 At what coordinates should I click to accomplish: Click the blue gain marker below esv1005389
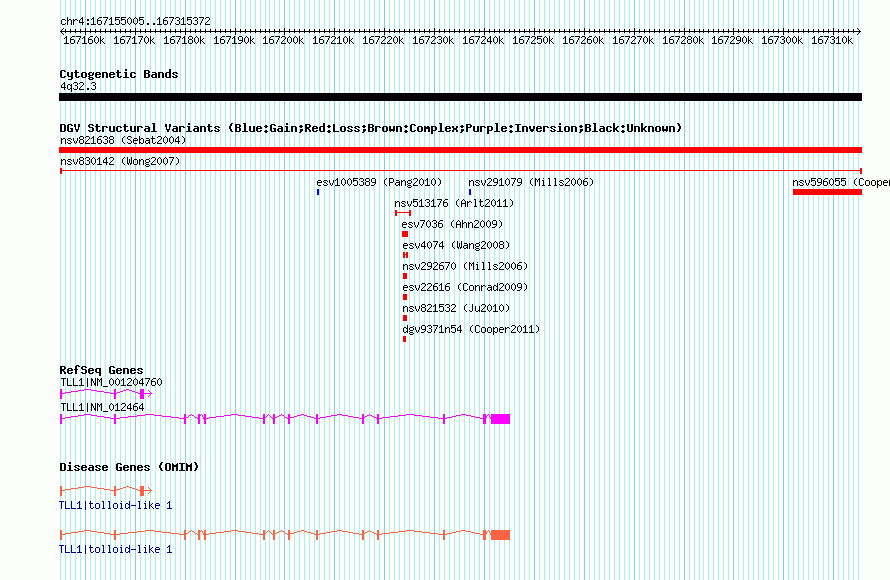318,192
